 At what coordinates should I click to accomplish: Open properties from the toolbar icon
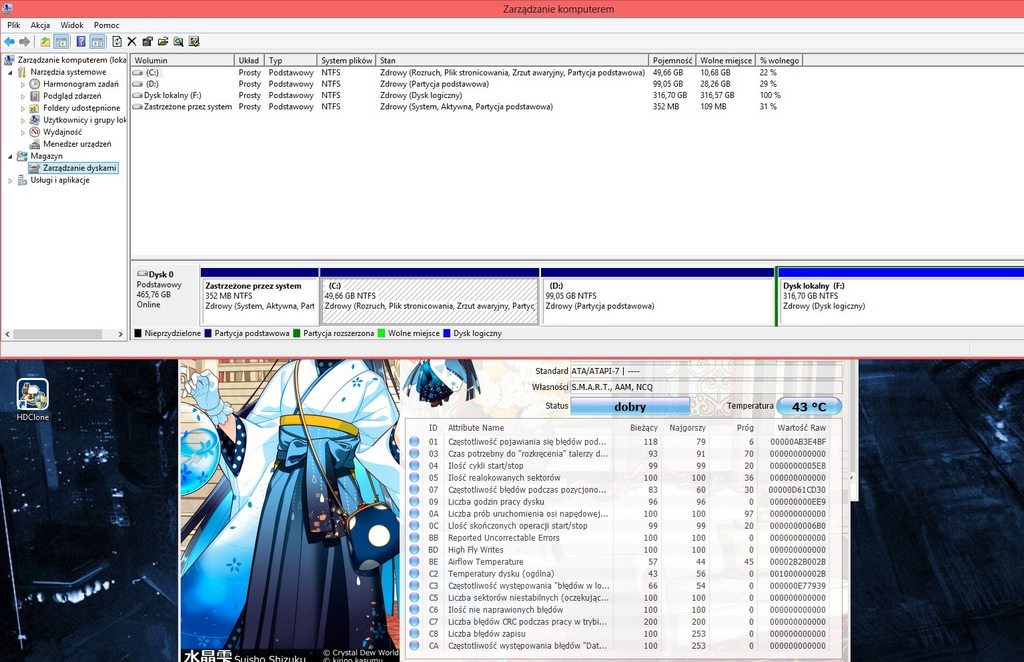coord(148,42)
